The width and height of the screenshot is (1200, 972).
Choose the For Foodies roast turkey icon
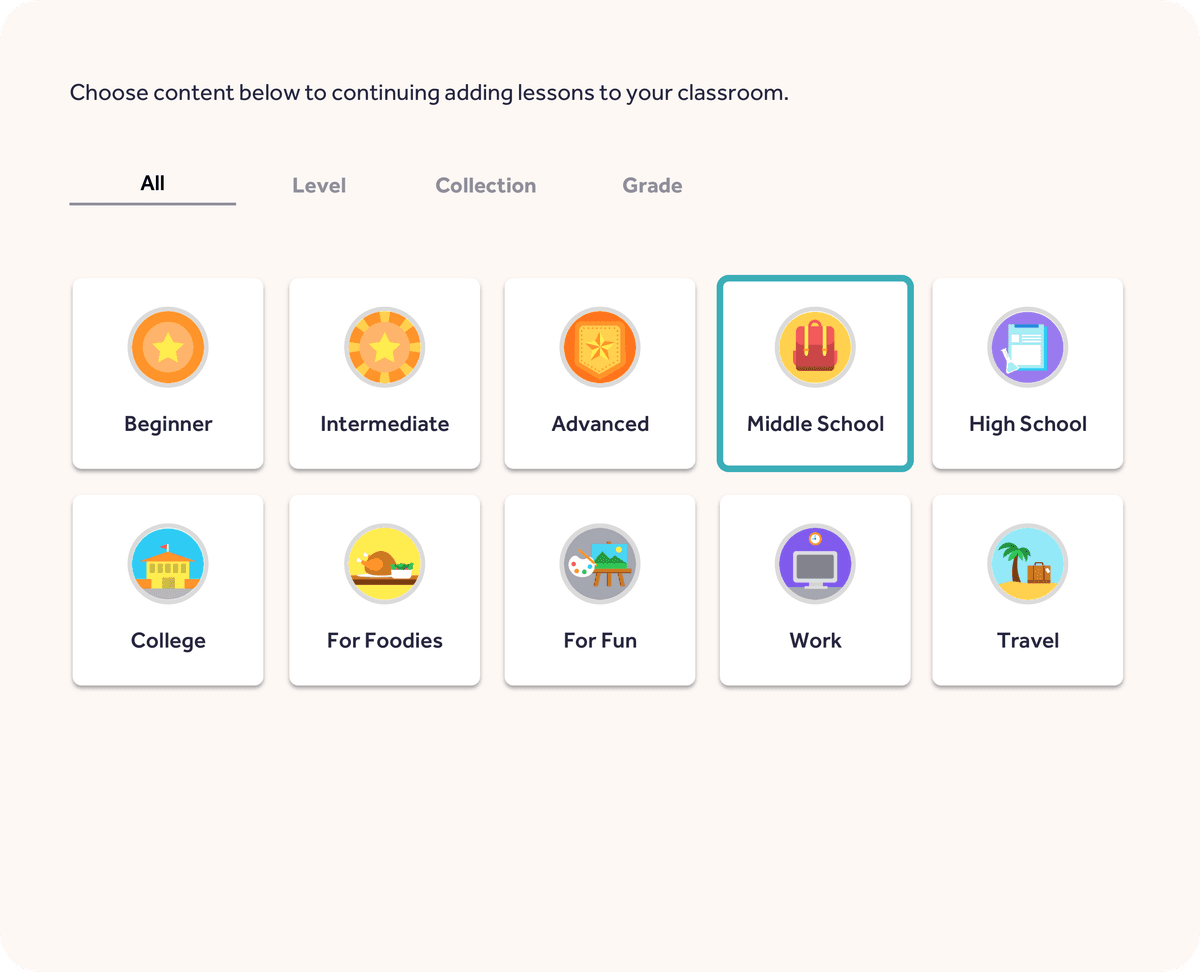384,564
